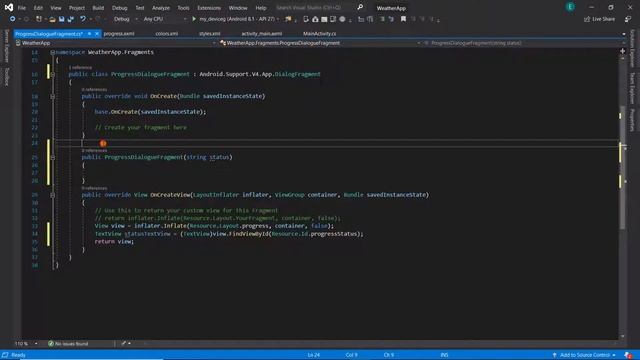Open the my_device target device dropdown
The width and height of the screenshot is (640, 360).
(x=240, y=19)
